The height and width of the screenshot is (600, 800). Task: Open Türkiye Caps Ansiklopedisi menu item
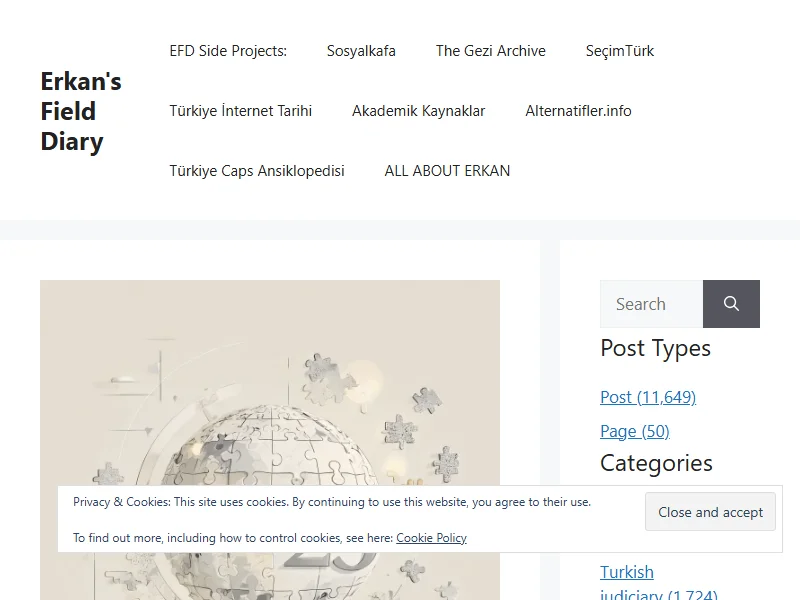click(x=257, y=171)
